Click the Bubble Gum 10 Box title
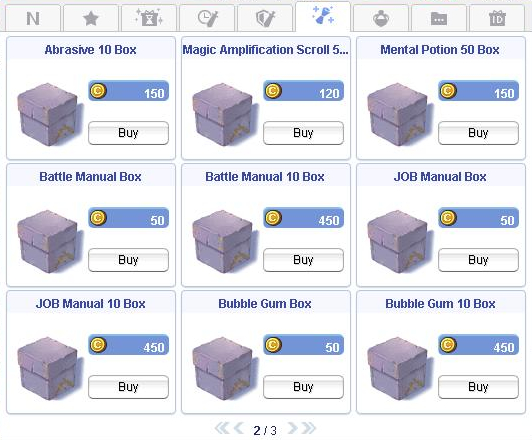532x440 pixels. [440, 304]
